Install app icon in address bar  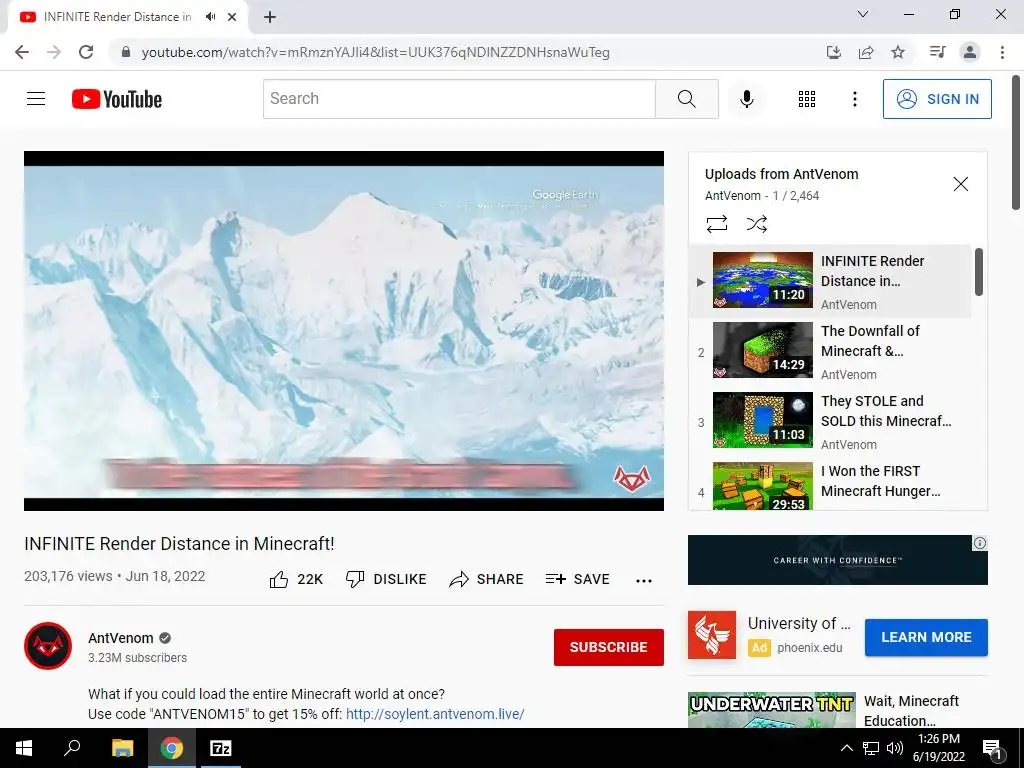833,52
